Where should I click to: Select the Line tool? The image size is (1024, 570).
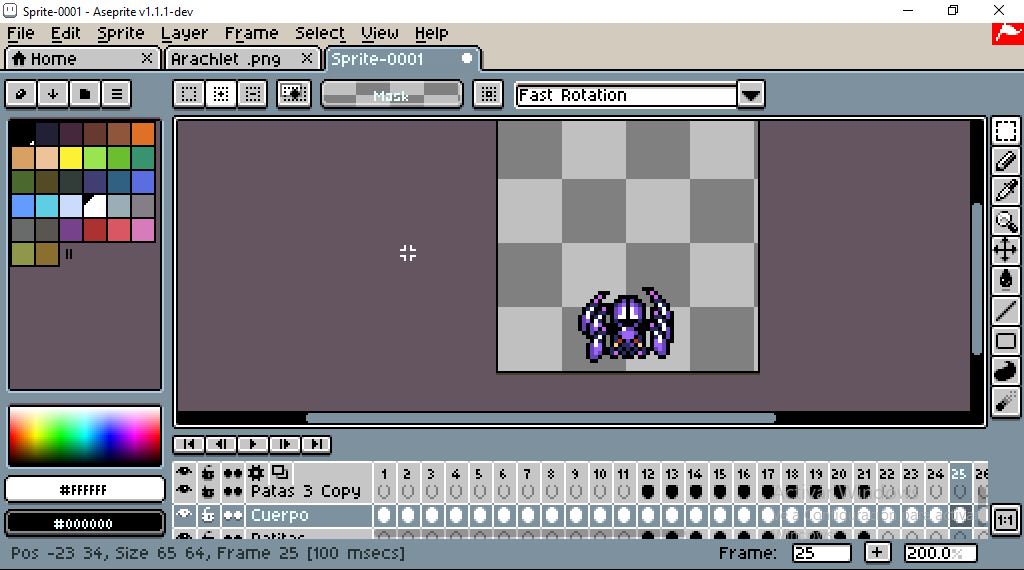(x=1006, y=311)
